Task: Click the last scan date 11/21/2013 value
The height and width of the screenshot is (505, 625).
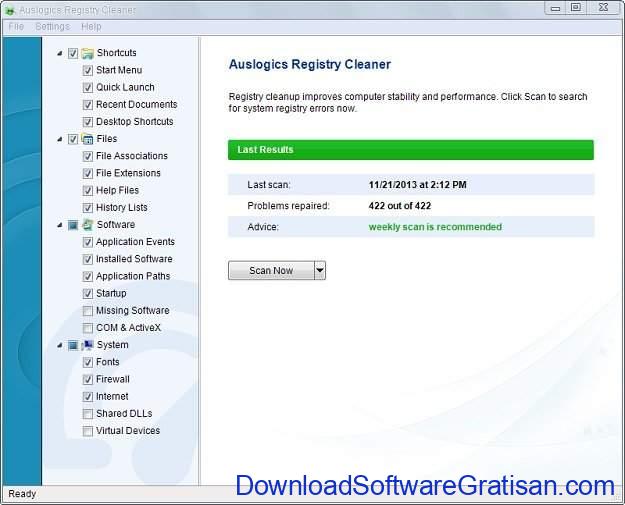Action: point(417,185)
